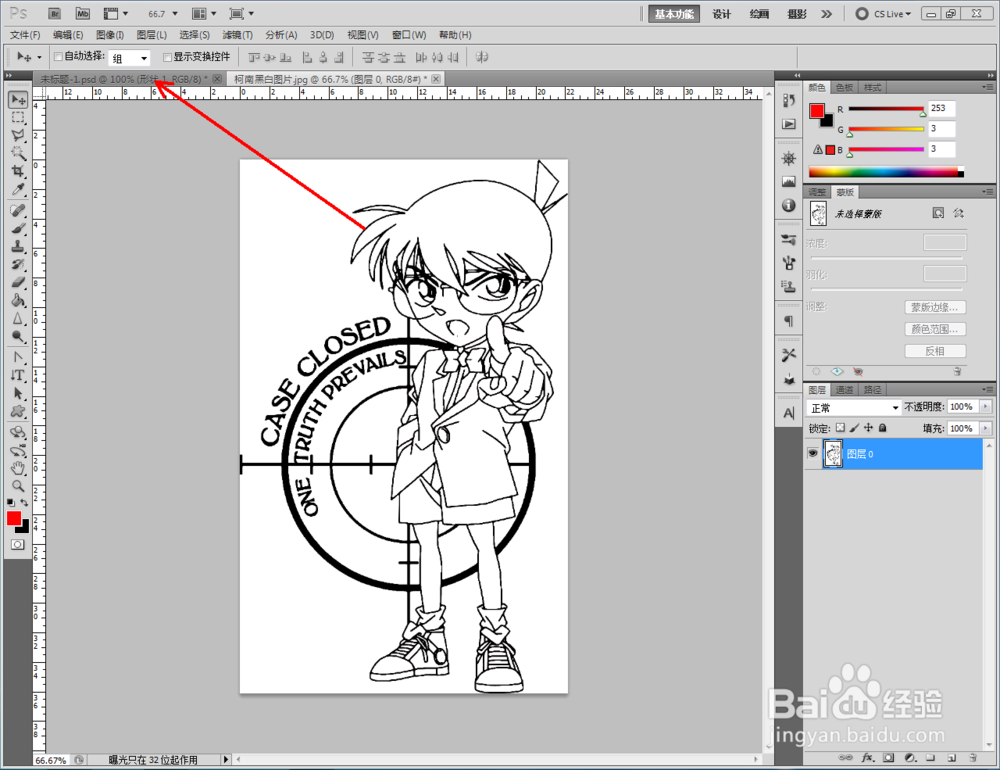
Task: Swap foreground and background colors
Action: click(24, 503)
